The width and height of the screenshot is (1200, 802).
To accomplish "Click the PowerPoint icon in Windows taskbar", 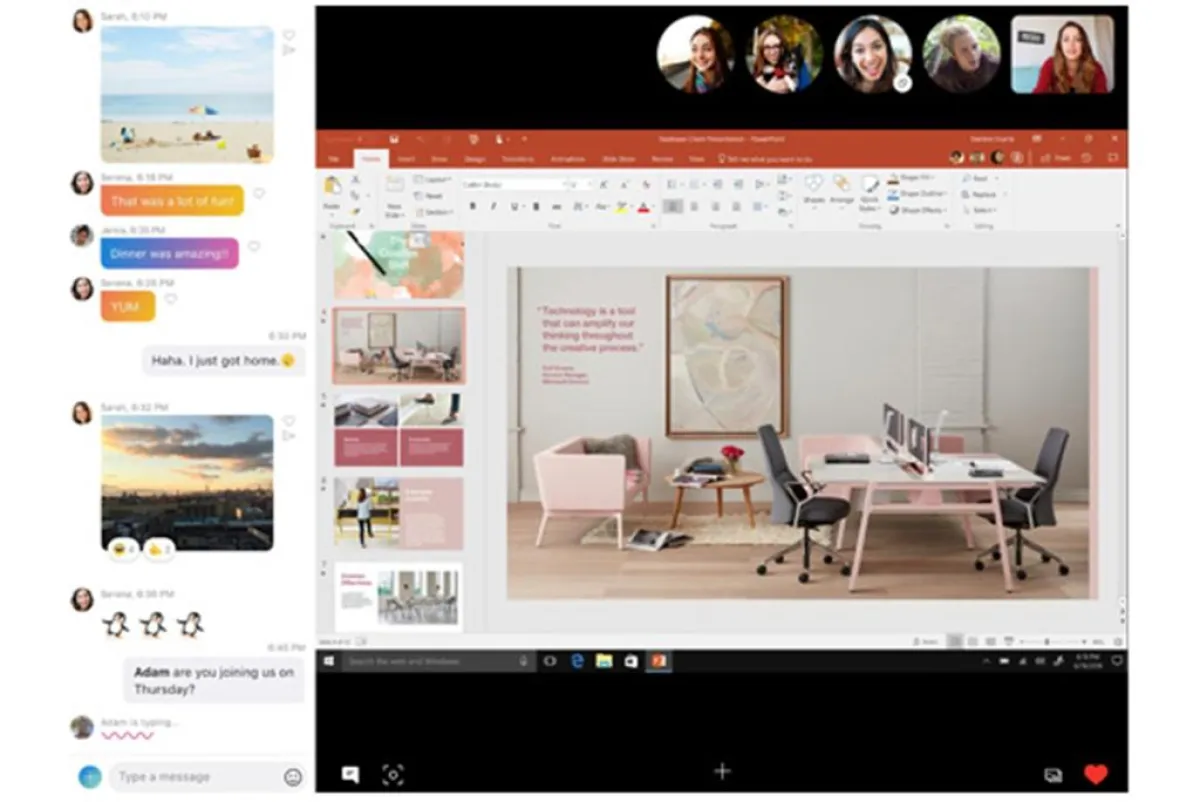I will point(660,661).
